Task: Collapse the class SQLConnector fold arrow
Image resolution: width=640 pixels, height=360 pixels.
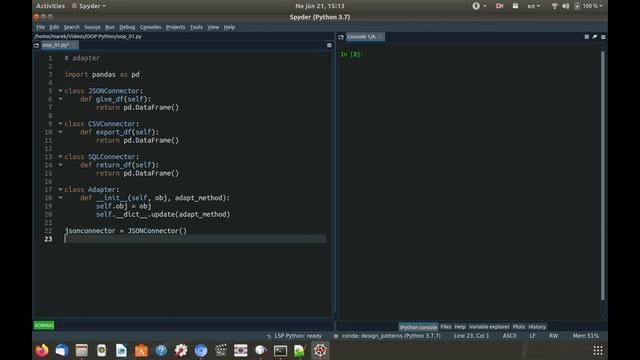Action: (60, 156)
